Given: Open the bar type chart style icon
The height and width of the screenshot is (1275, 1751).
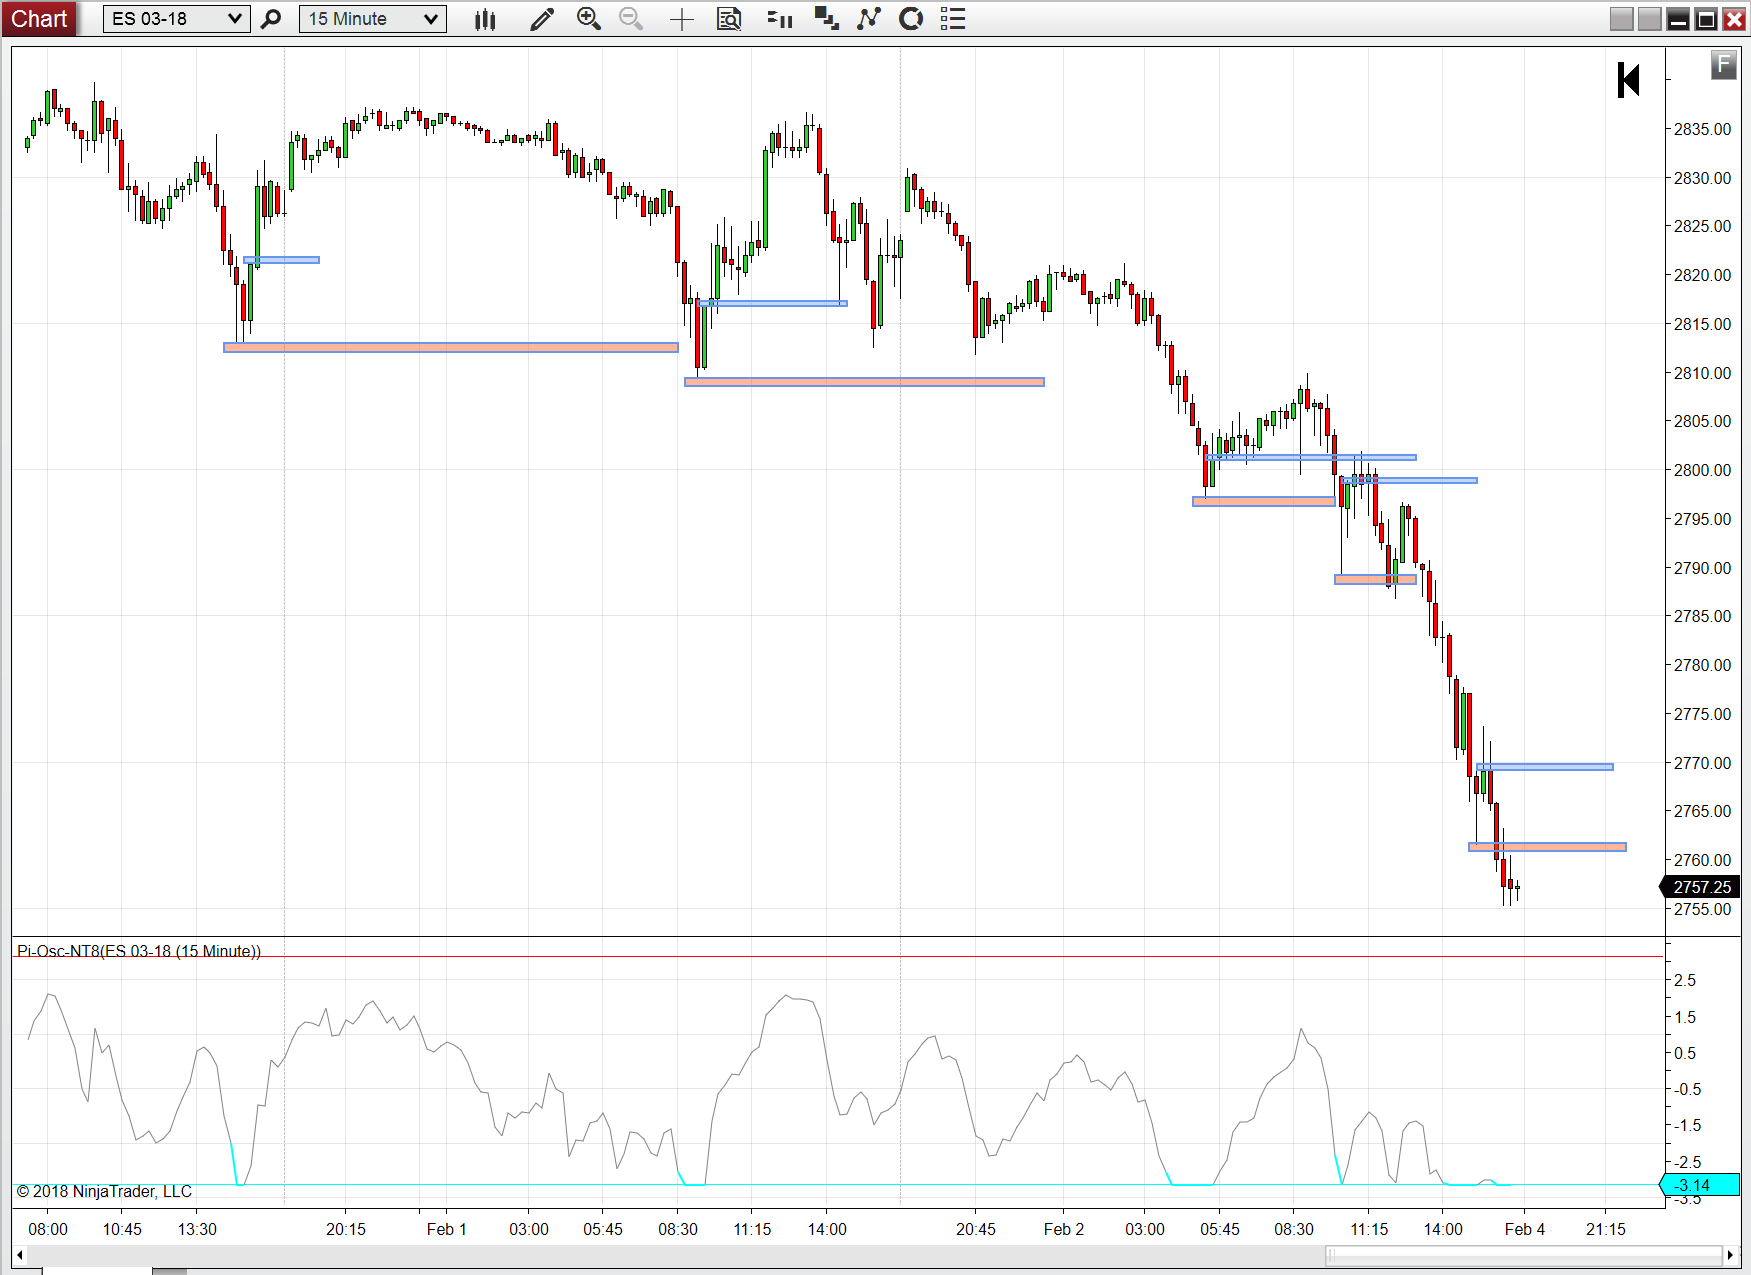Looking at the screenshot, I should (485, 19).
